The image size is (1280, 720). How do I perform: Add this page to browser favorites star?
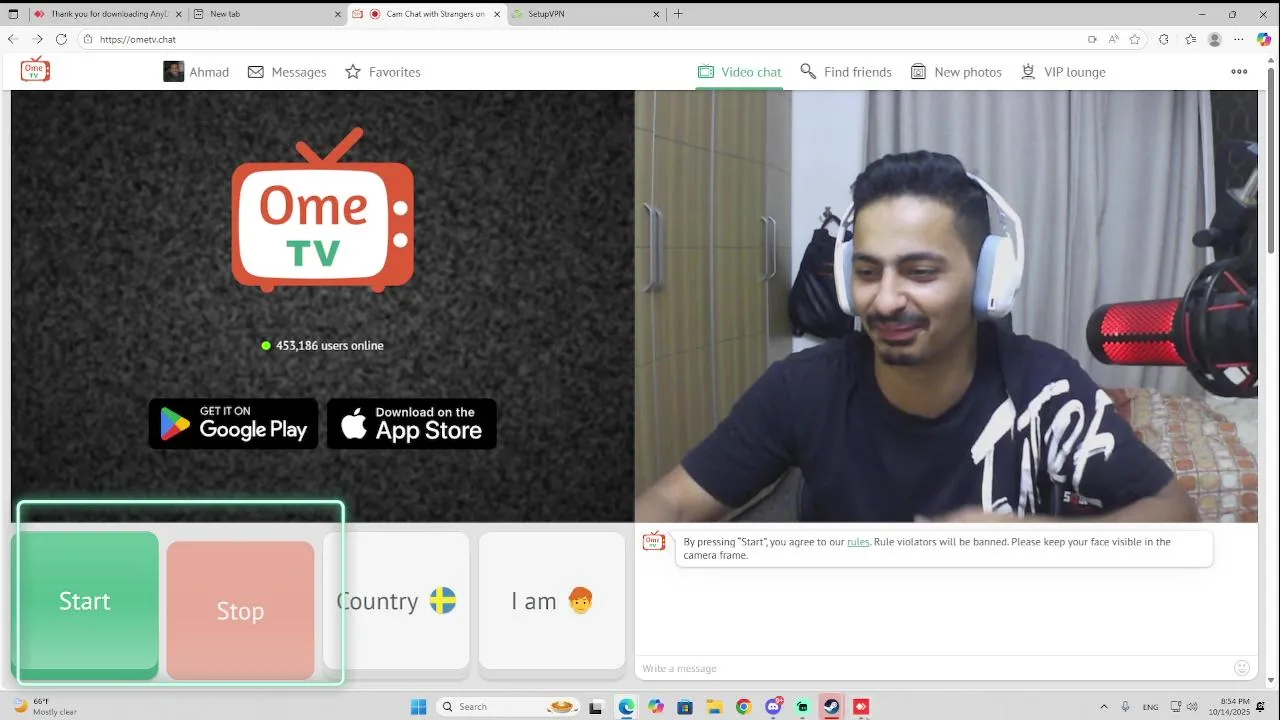click(x=1135, y=39)
